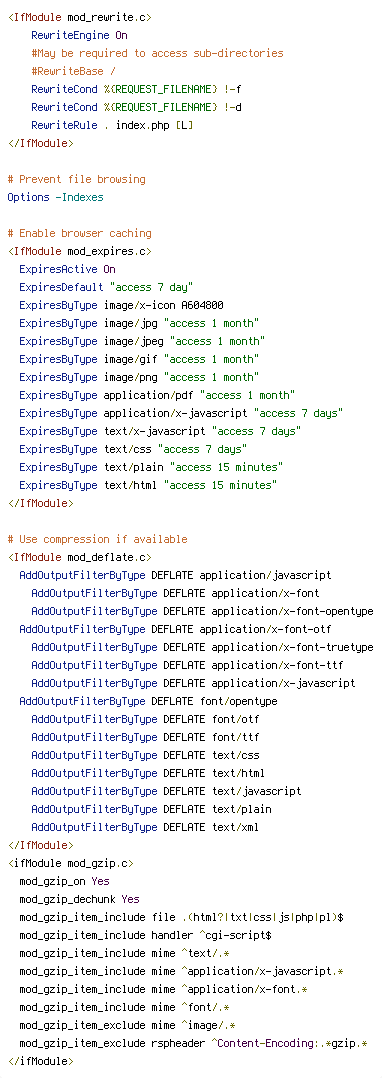Click the Options -Indexes directive
The height and width of the screenshot is (1078, 382).
click(56, 197)
